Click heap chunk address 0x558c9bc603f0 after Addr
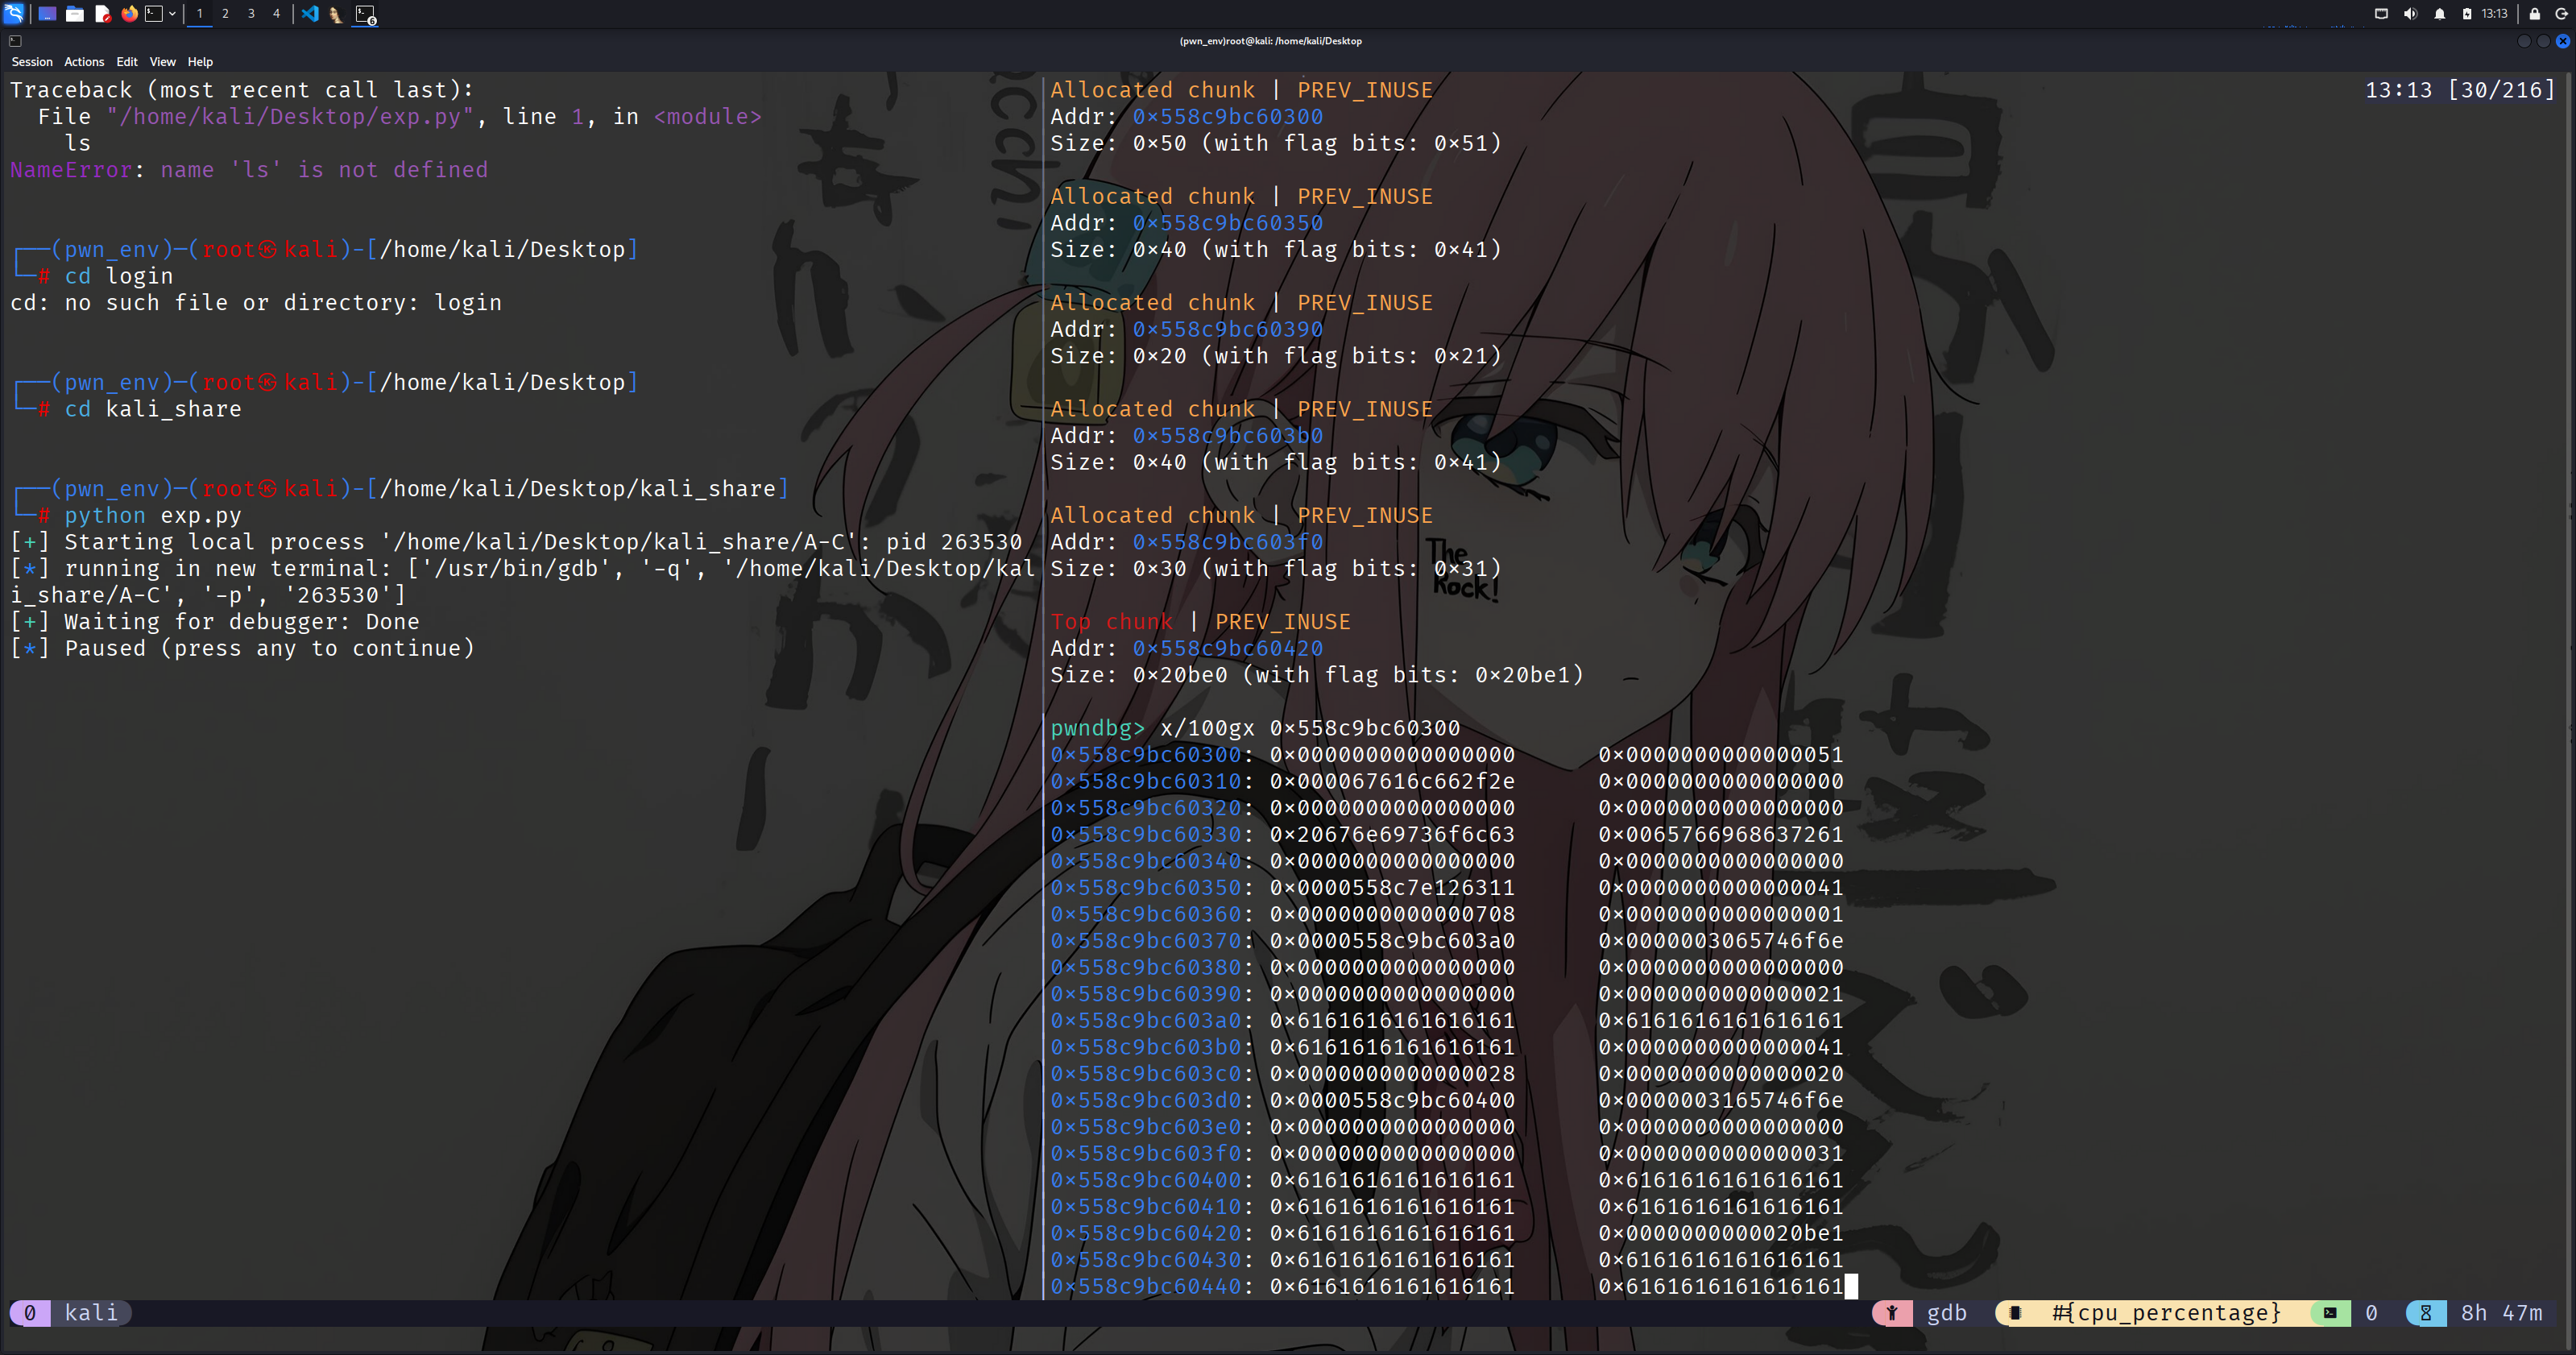The height and width of the screenshot is (1355, 2576). point(1228,542)
